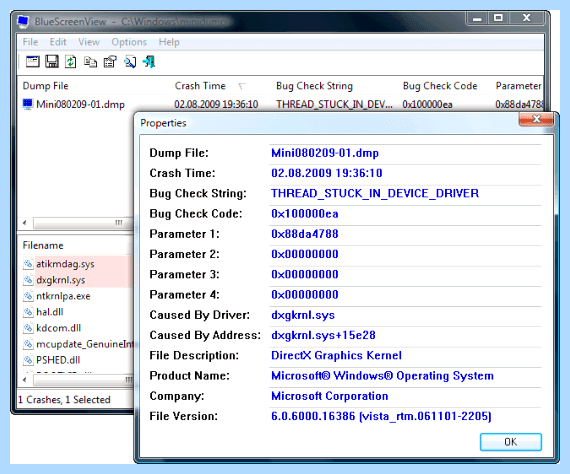Click the hal.dll file icon
Screen dimensions: 570x474
coord(28,312)
